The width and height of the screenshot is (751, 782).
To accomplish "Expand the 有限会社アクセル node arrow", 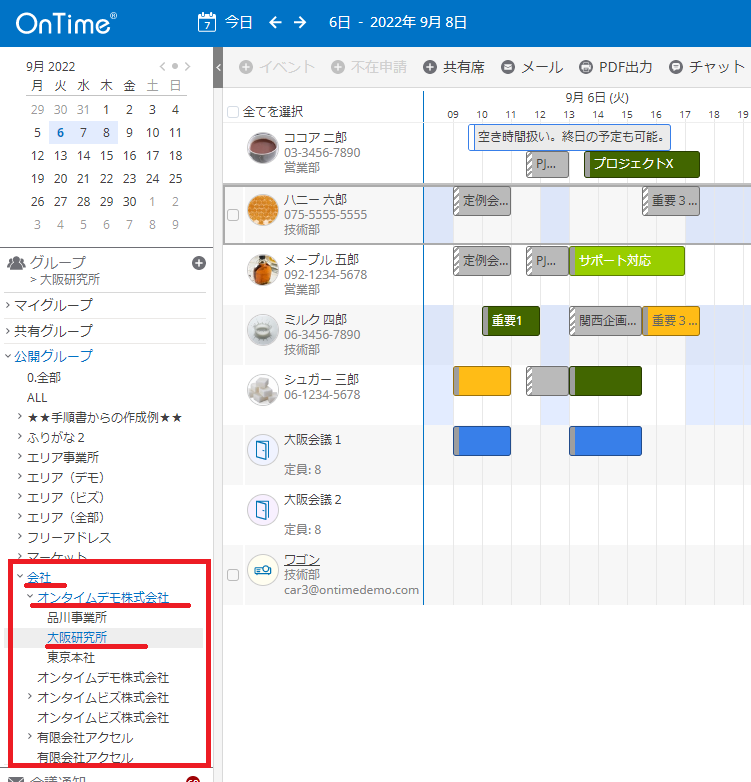I will tap(29, 736).
